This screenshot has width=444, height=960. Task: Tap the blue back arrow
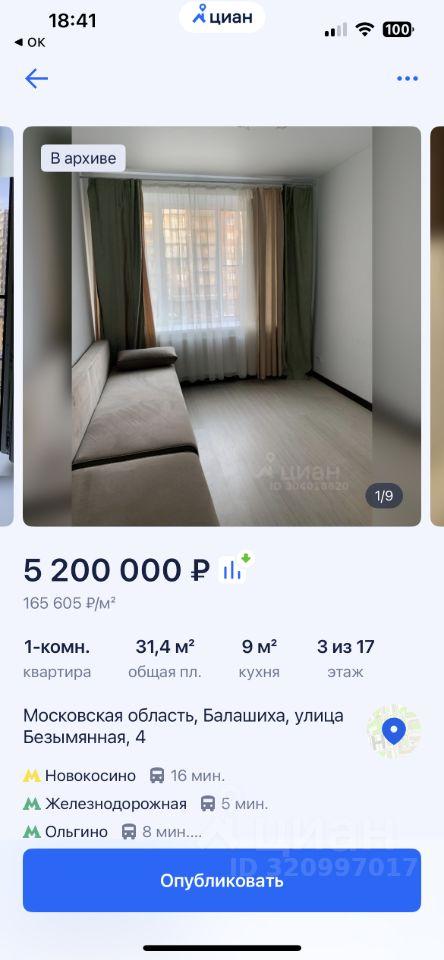click(36, 78)
